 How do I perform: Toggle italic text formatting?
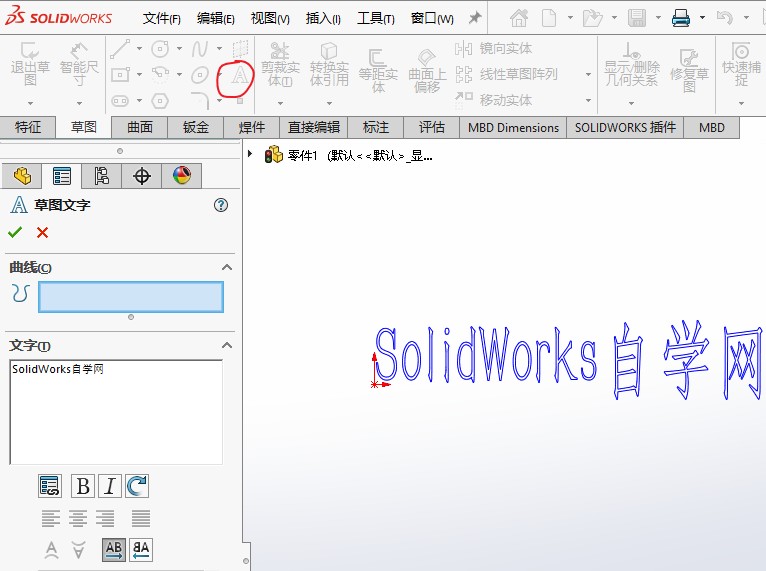109,486
